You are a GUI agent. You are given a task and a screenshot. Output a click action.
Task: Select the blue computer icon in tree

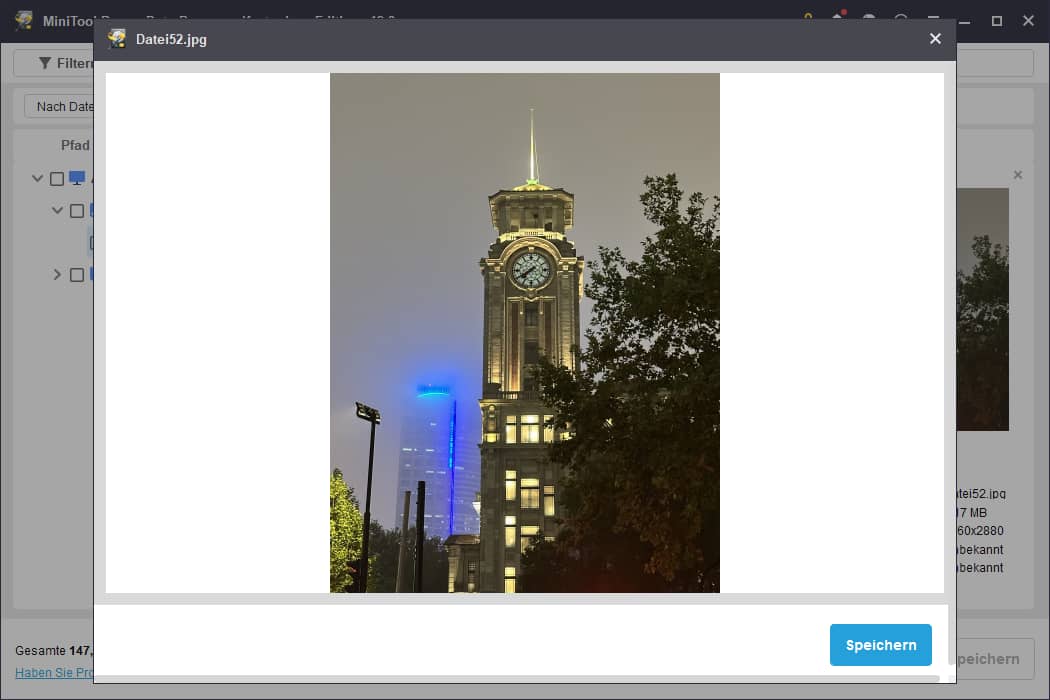77,178
